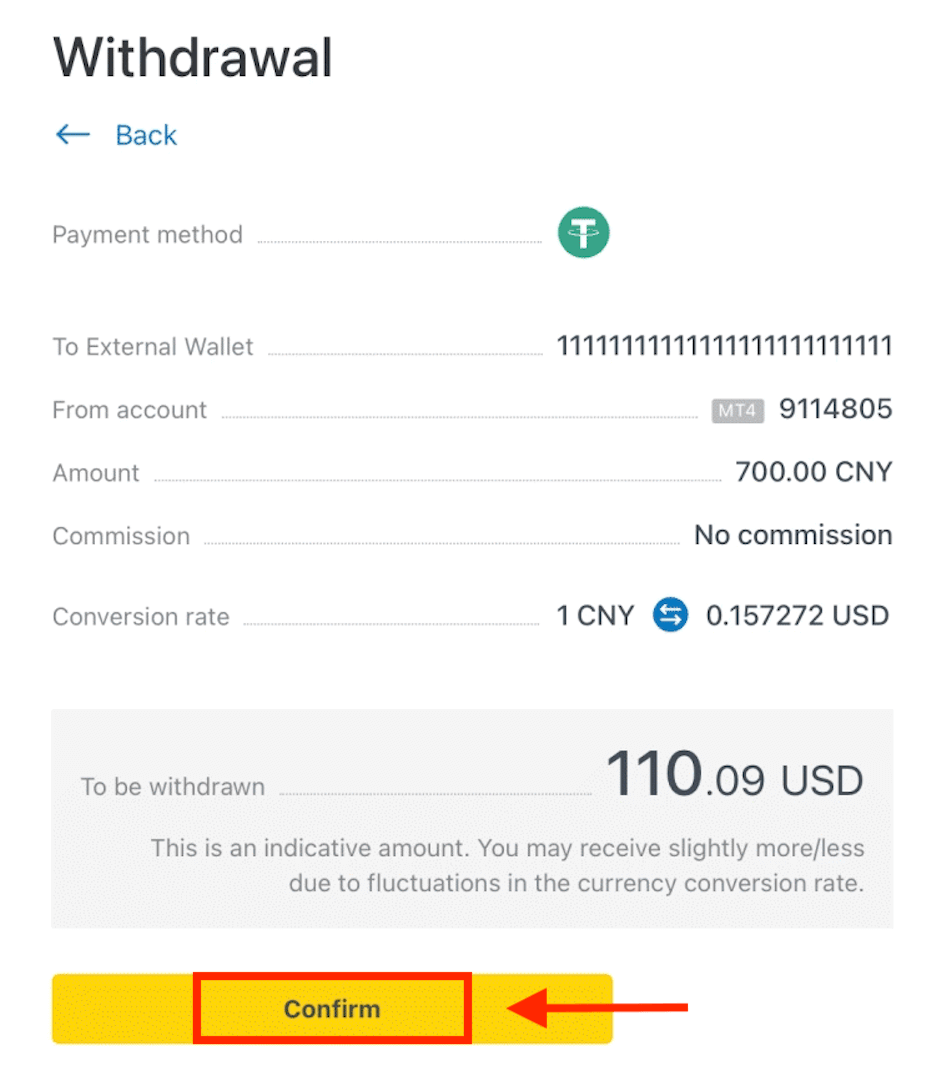
Task: Click the 1 CNY rate text
Action: [x=595, y=615]
